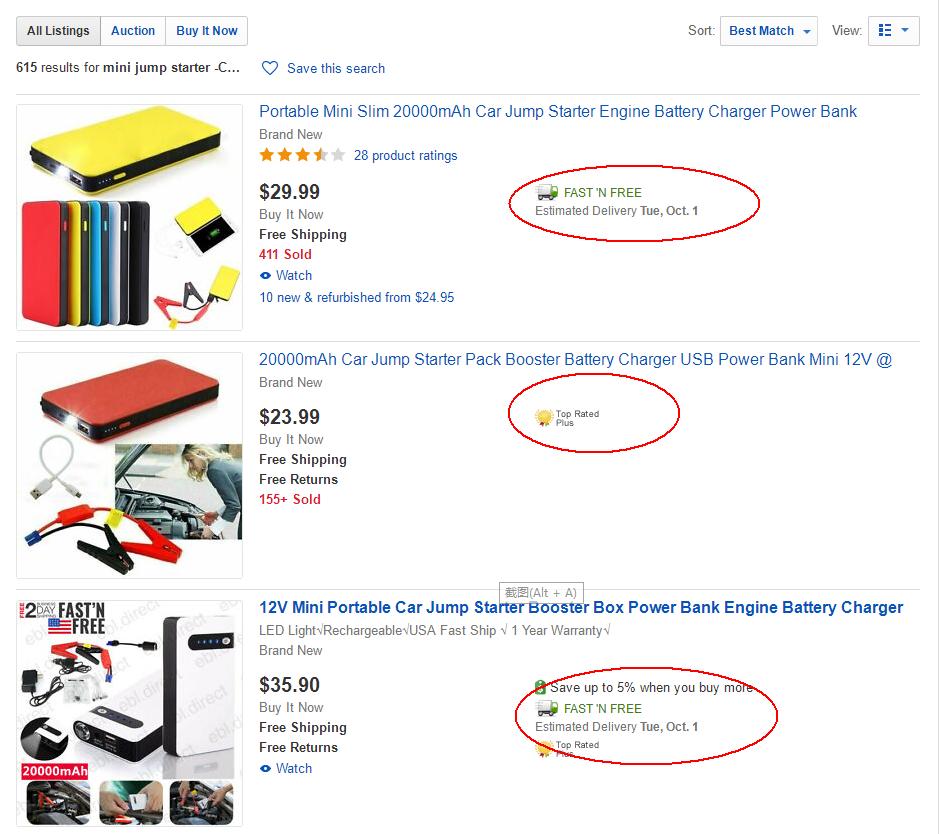Switch to the Buy It Now tab
The image size is (939, 834).
click(207, 31)
